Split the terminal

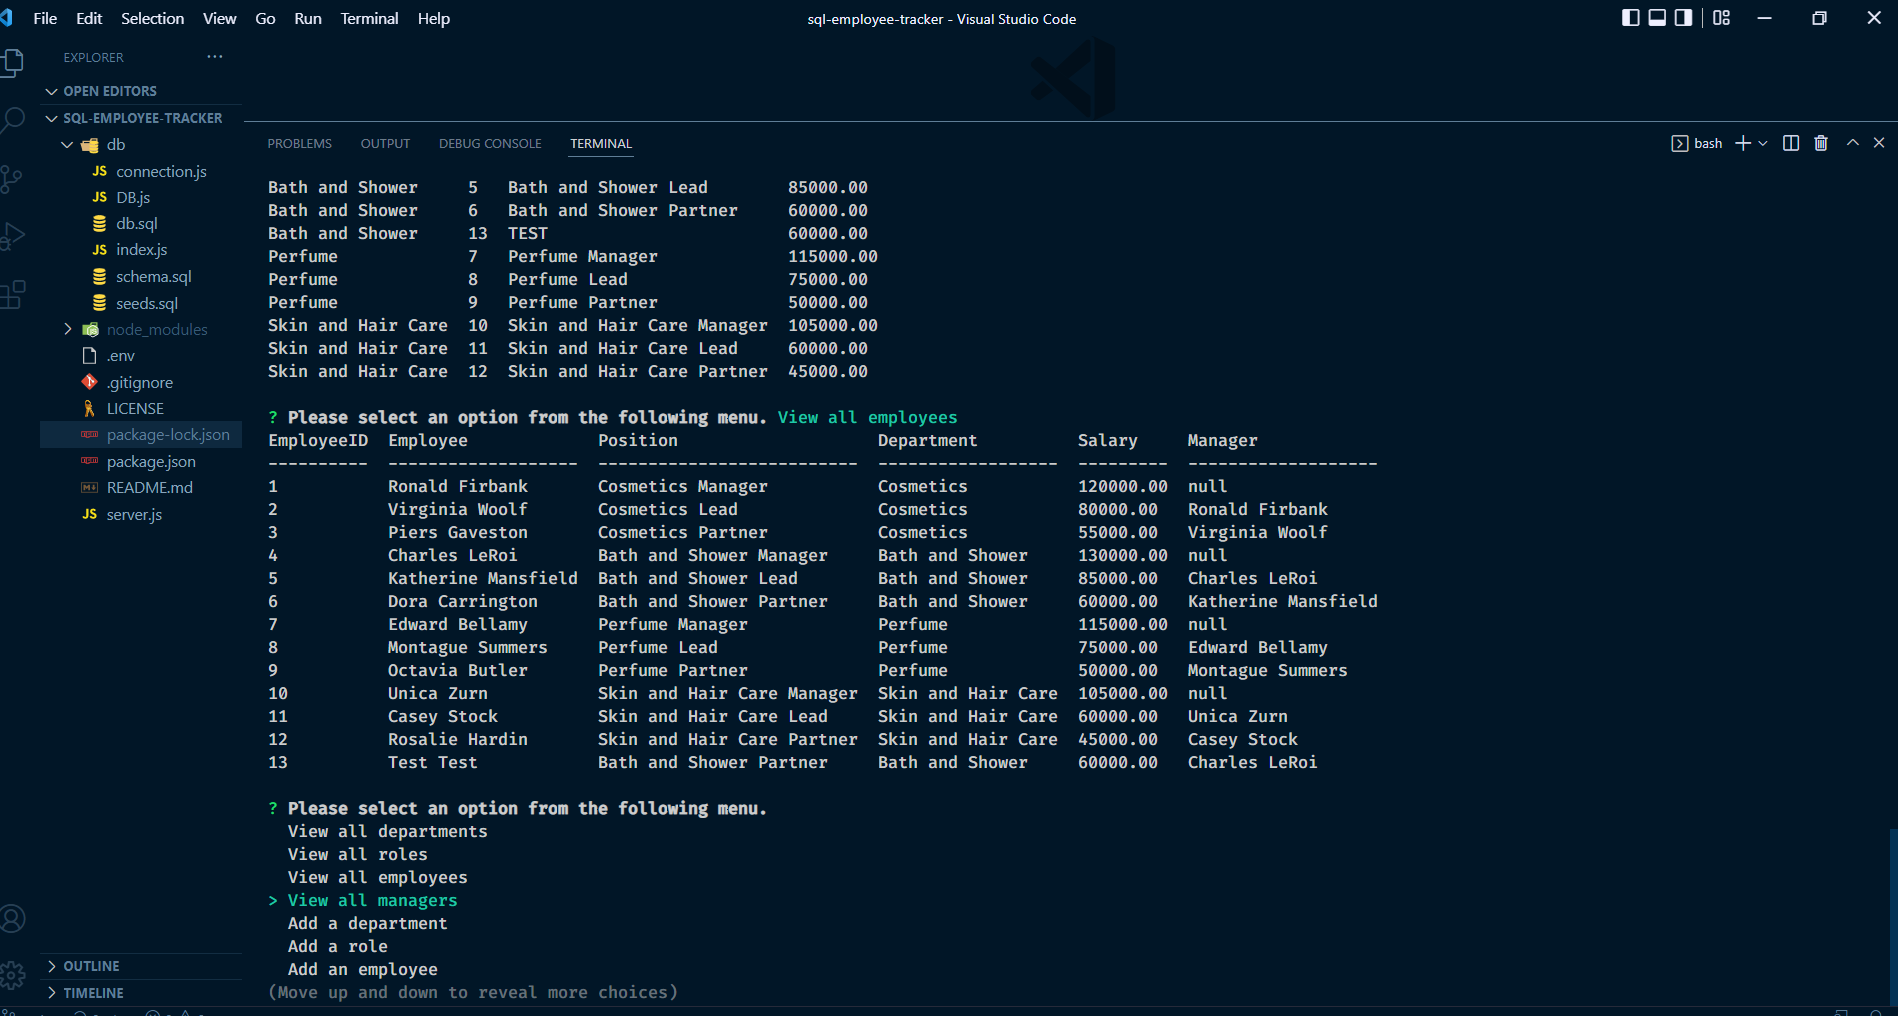1789,143
